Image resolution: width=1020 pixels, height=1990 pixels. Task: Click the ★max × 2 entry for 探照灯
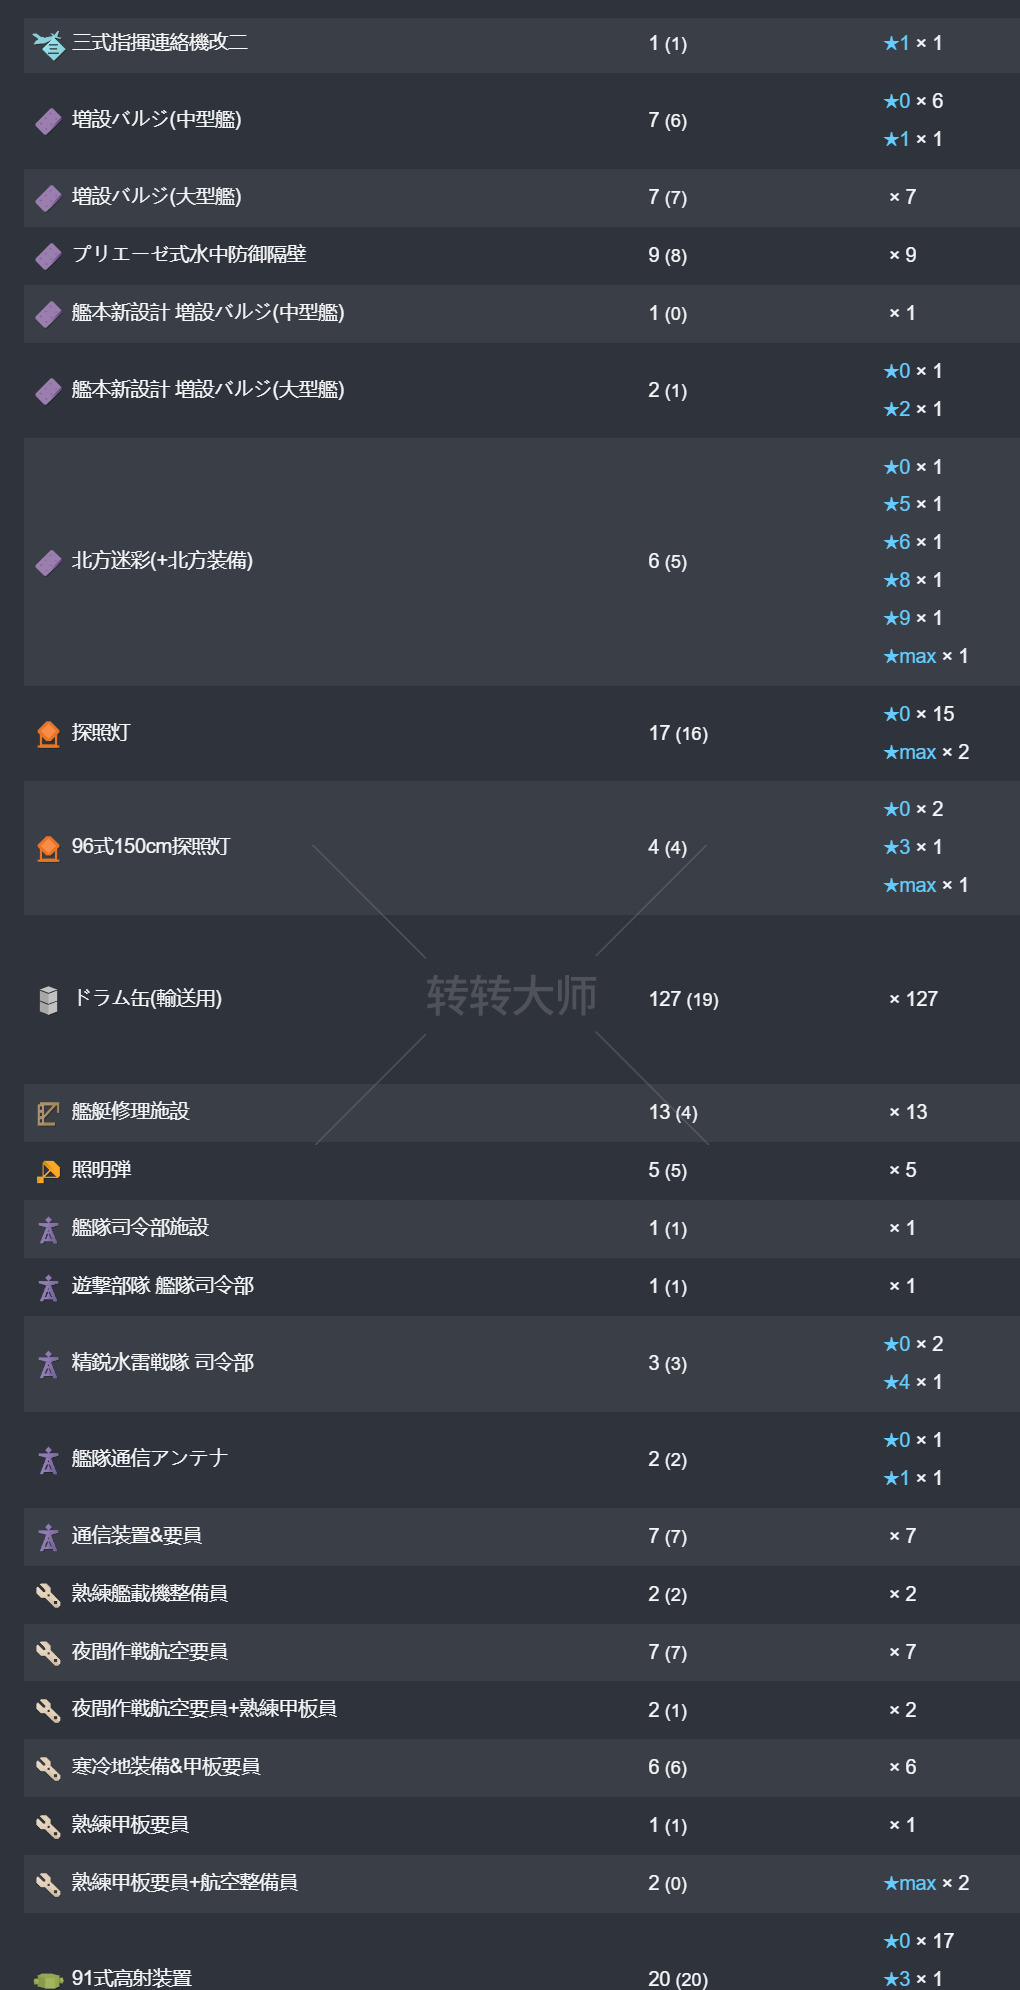[x=926, y=752]
